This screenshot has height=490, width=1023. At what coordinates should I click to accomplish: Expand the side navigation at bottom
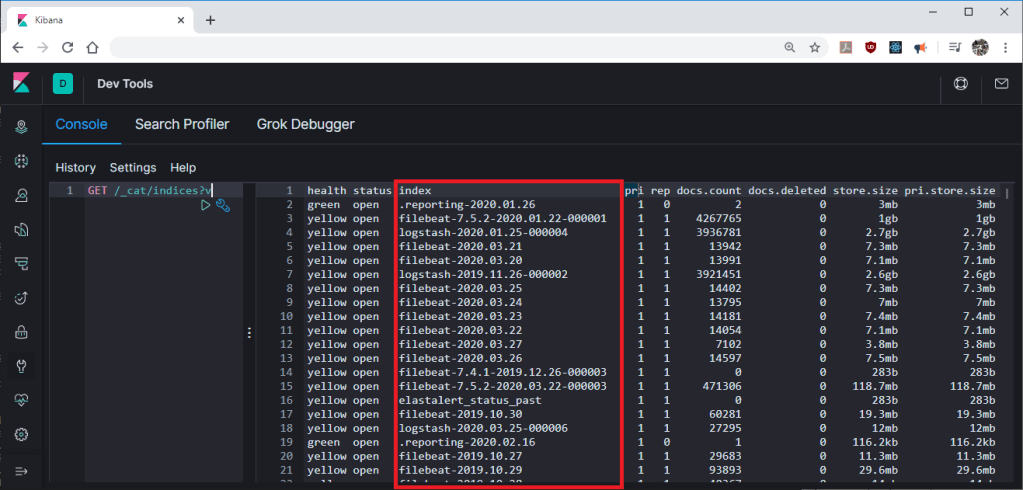coord(21,470)
